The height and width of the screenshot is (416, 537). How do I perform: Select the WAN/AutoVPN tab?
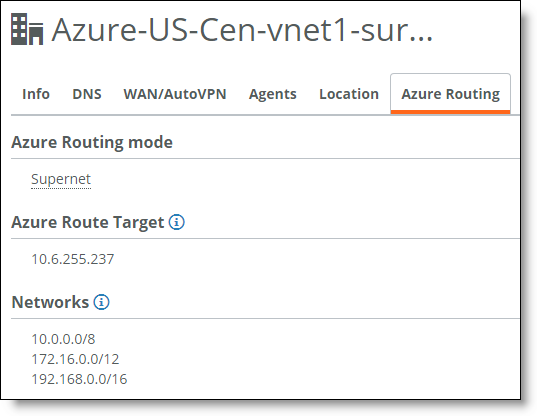(x=175, y=94)
